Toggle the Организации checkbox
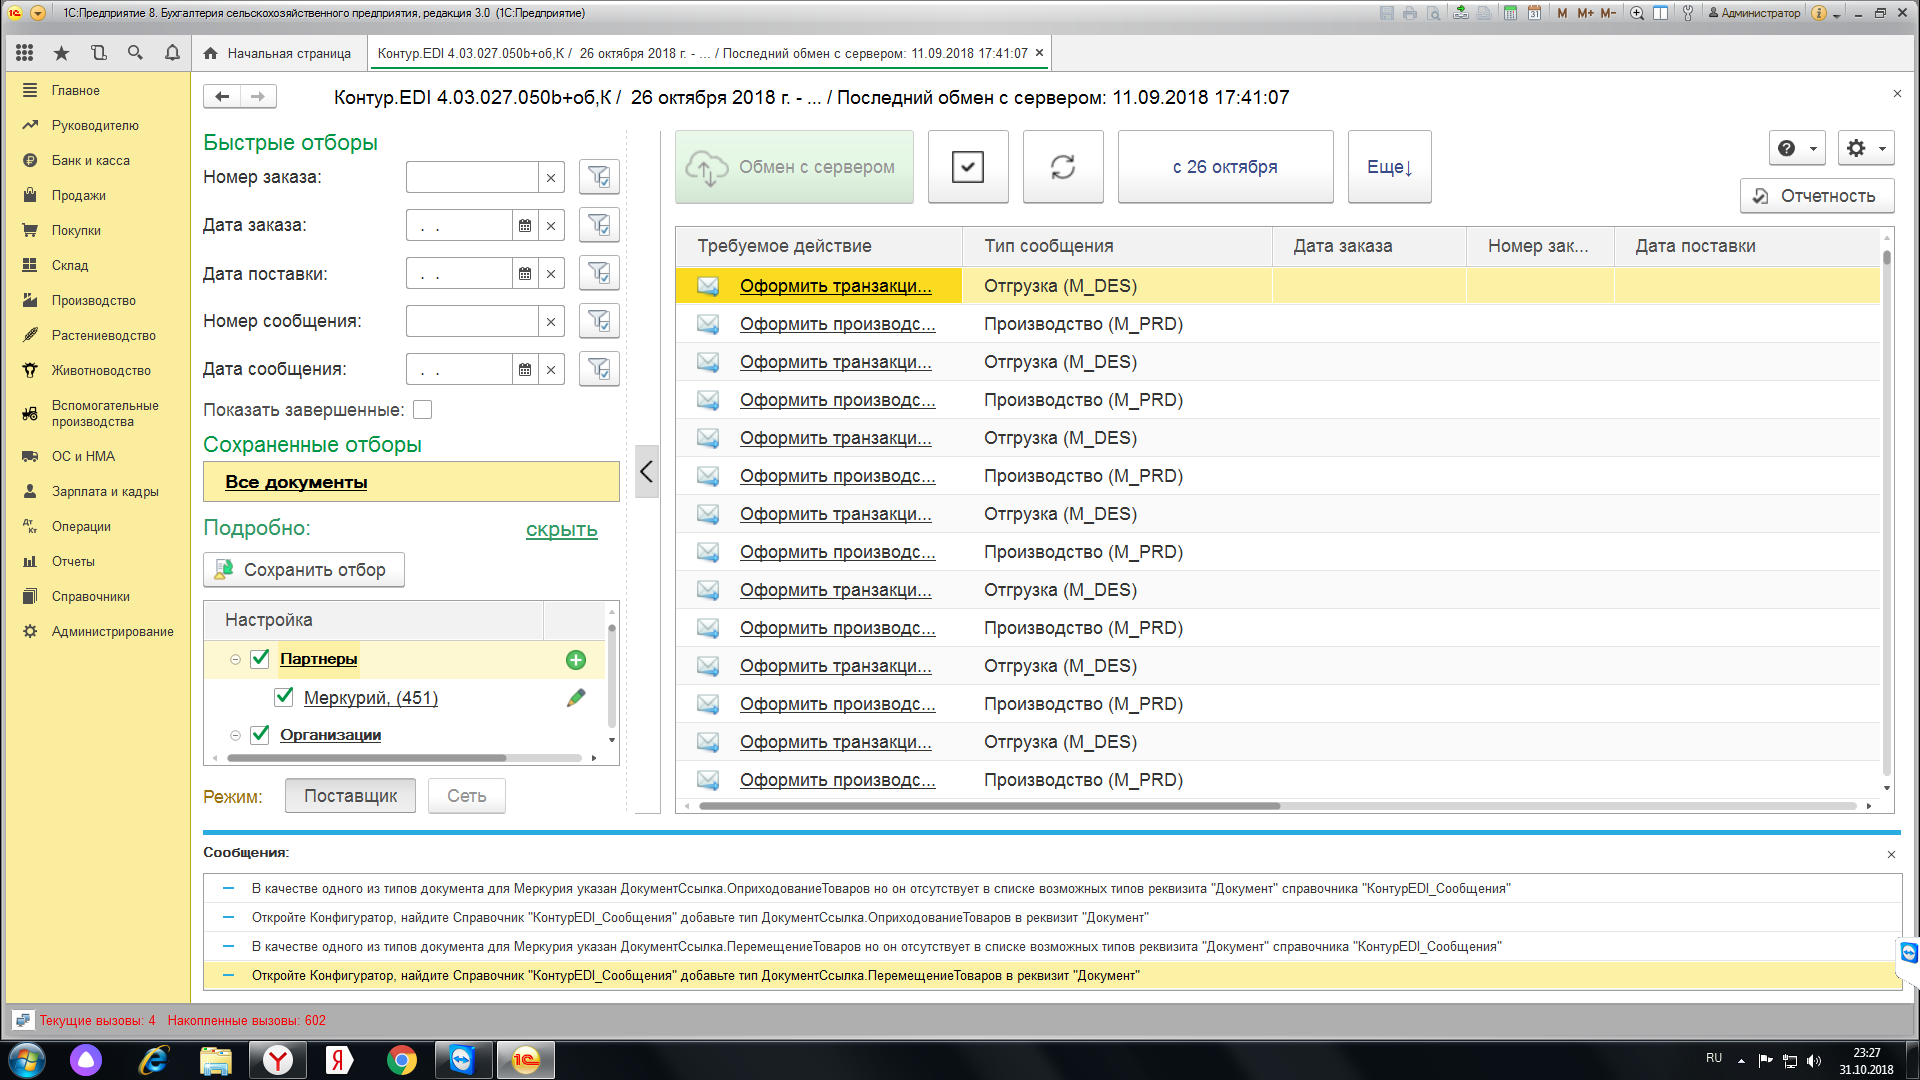 click(260, 734)
